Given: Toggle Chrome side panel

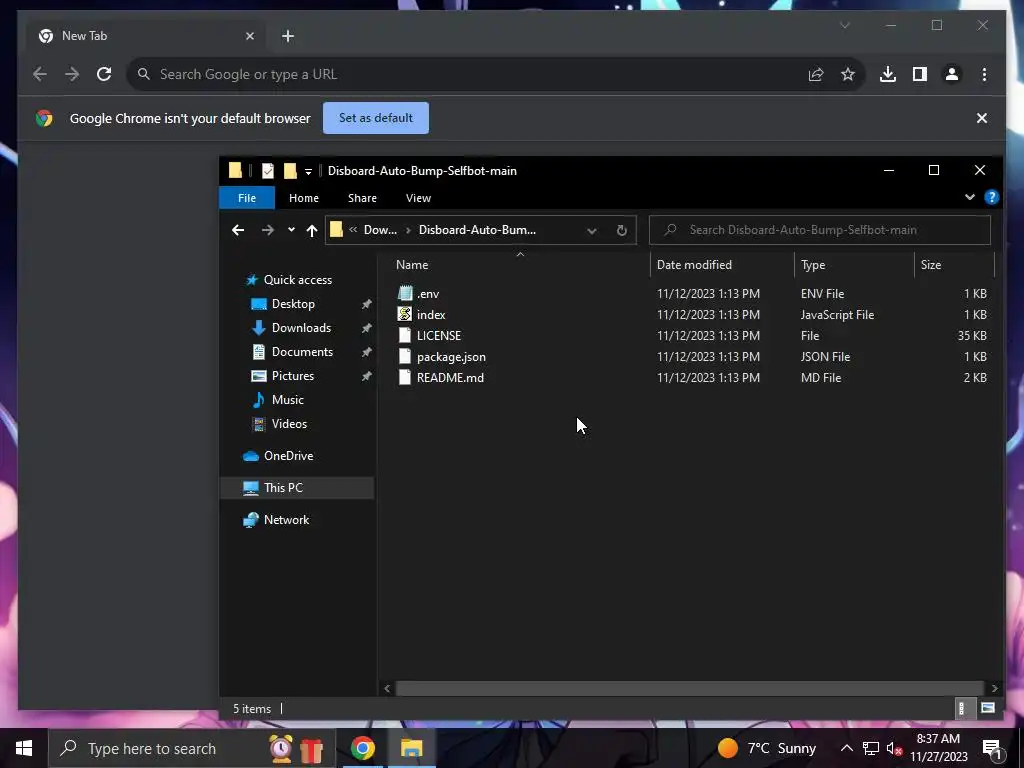Looking at the screenshot, I should pyautogui.click(x=920, y=74).
